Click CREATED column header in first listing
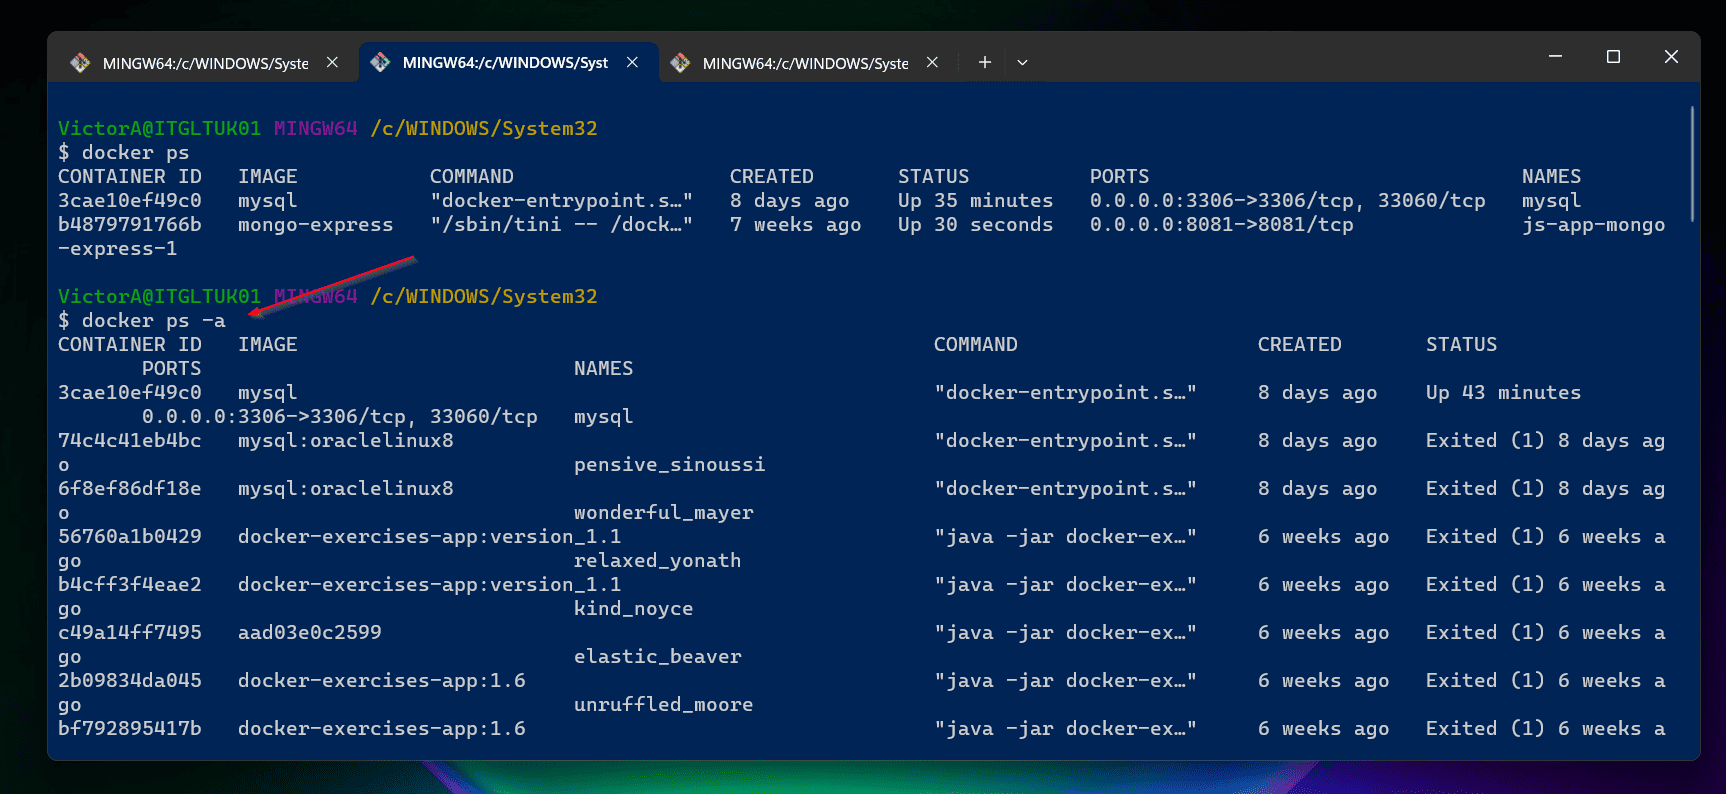 (772, 177)
